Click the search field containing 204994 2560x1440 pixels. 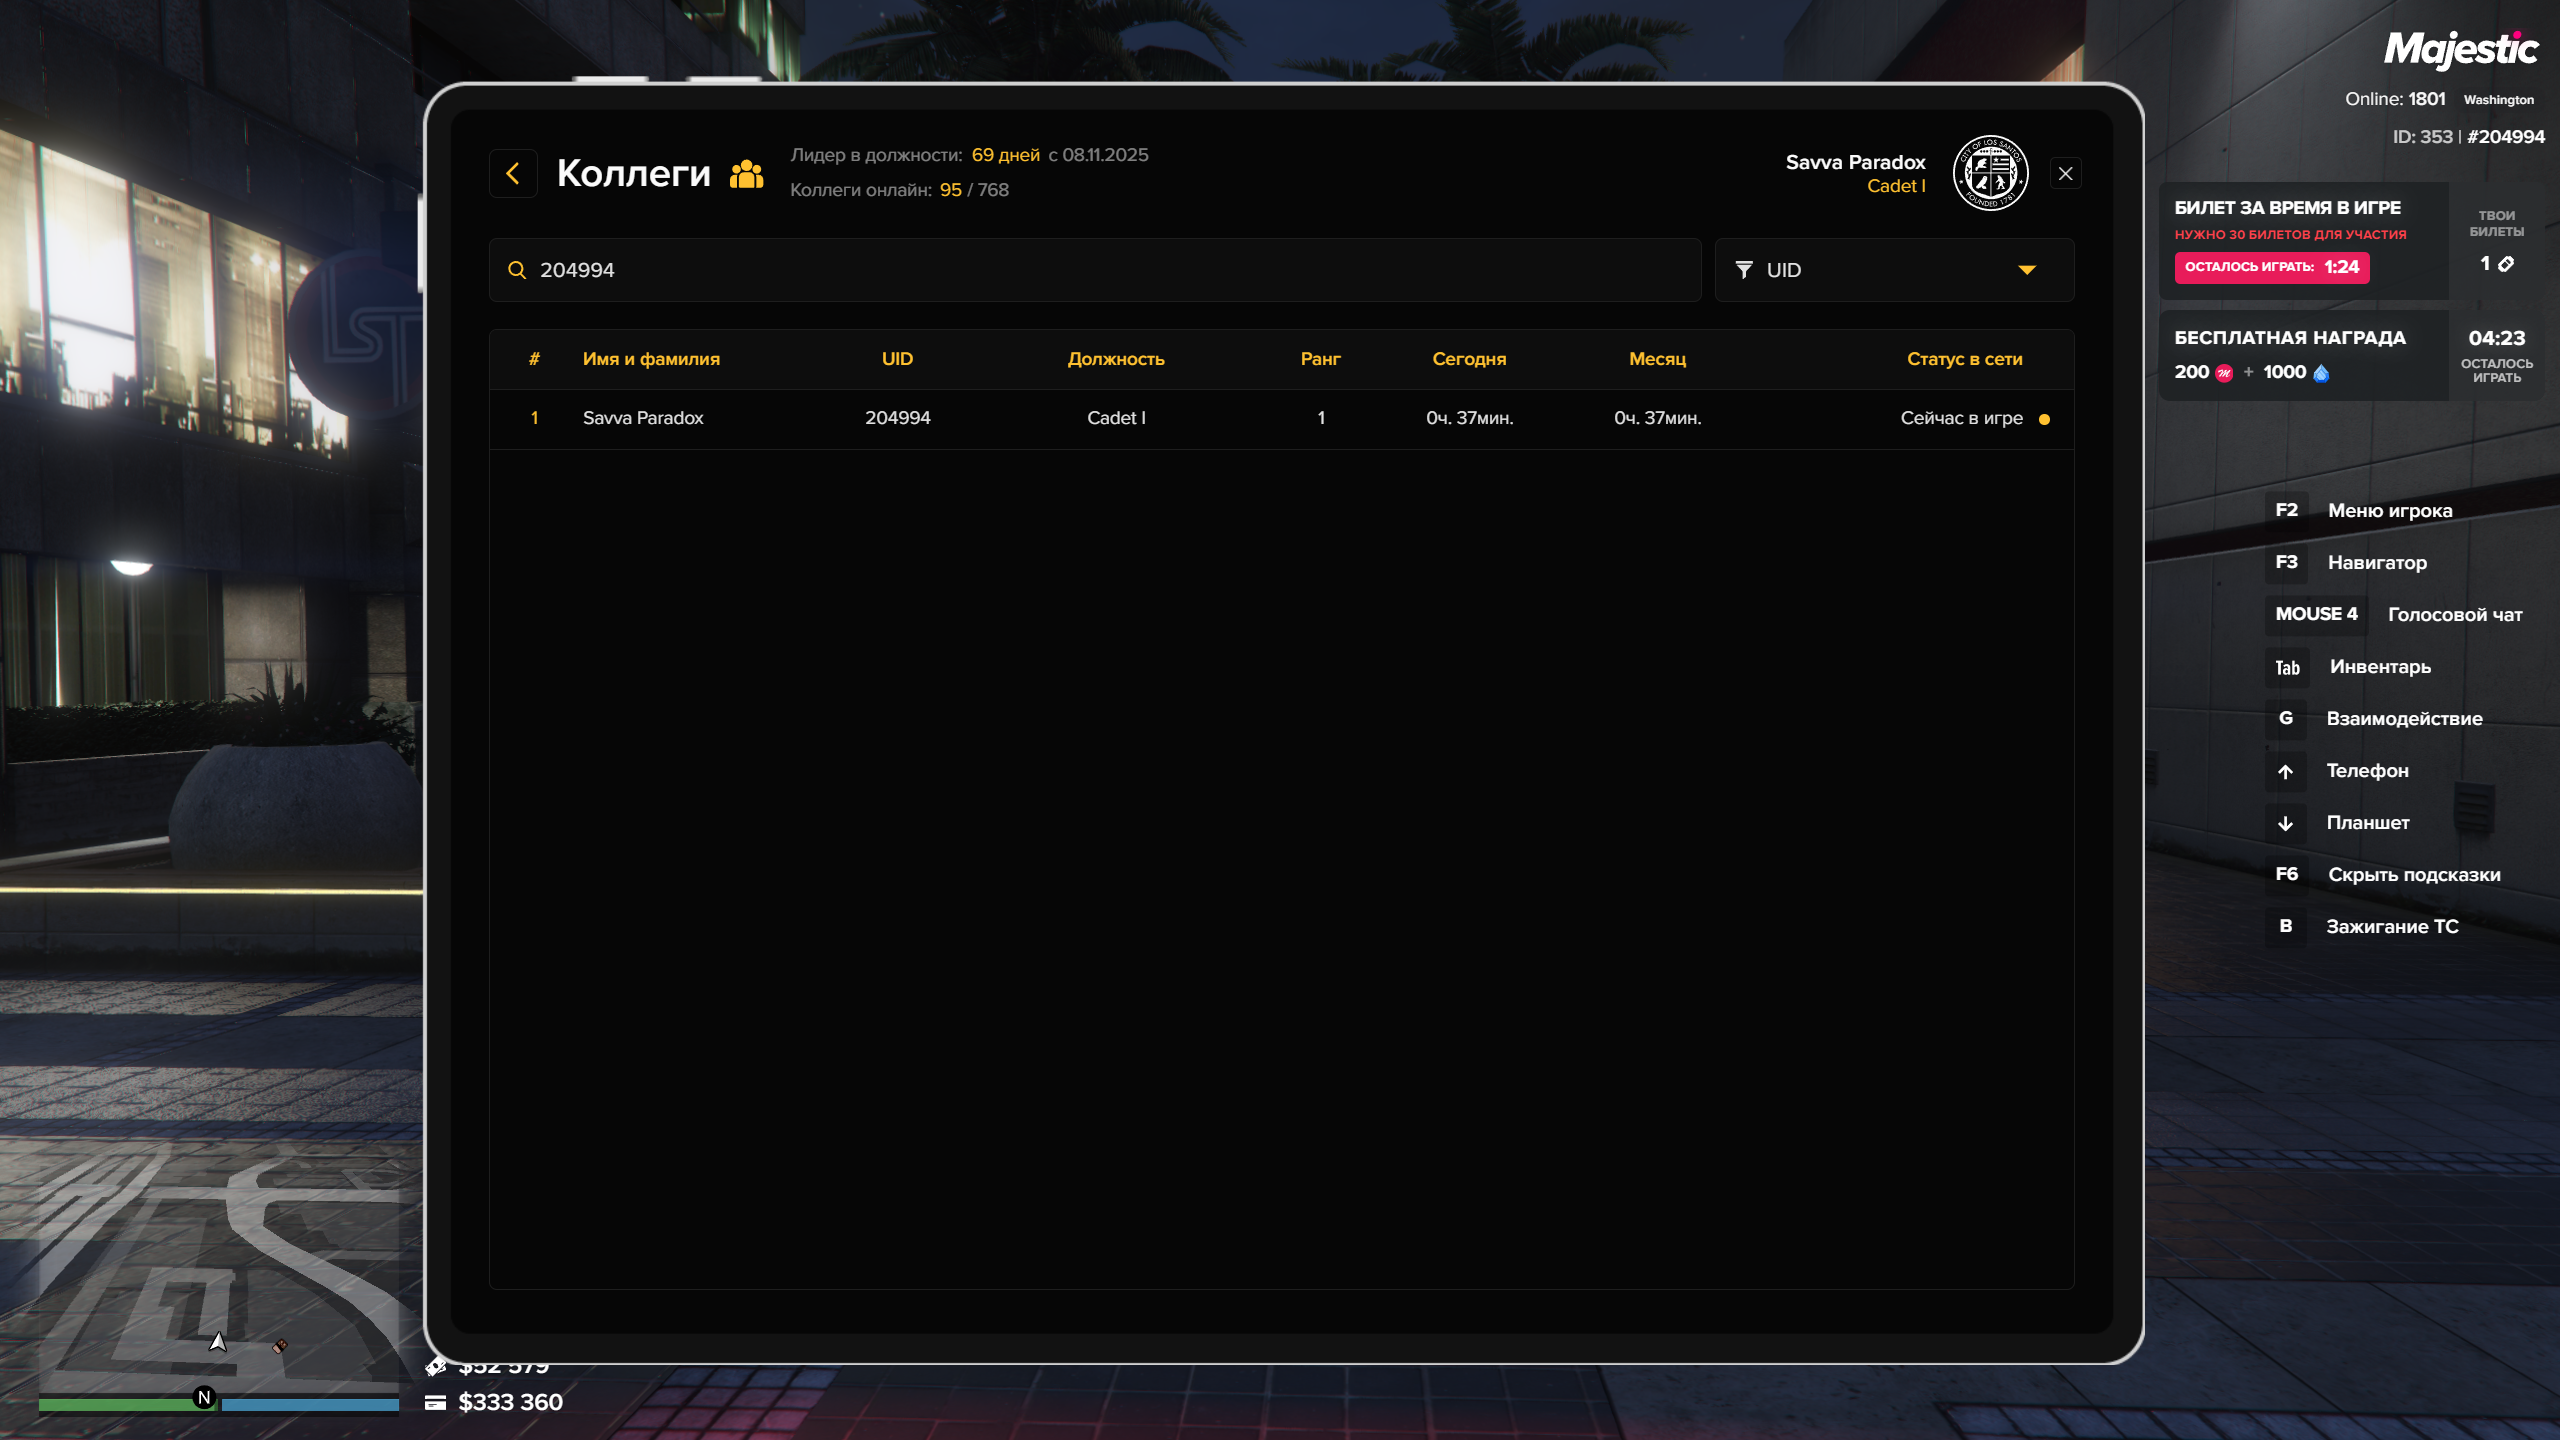point(1100,270)
